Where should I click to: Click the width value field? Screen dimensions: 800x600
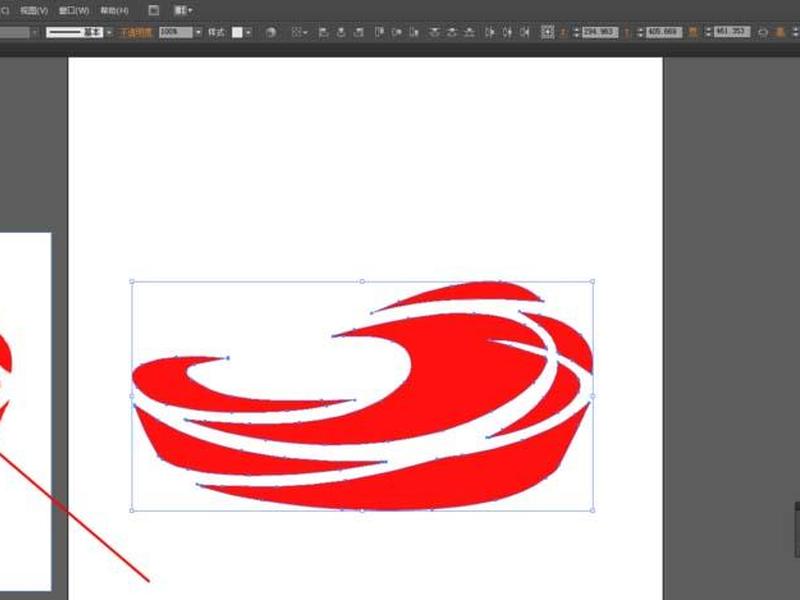pyautogui.click(x=732, y=32)
